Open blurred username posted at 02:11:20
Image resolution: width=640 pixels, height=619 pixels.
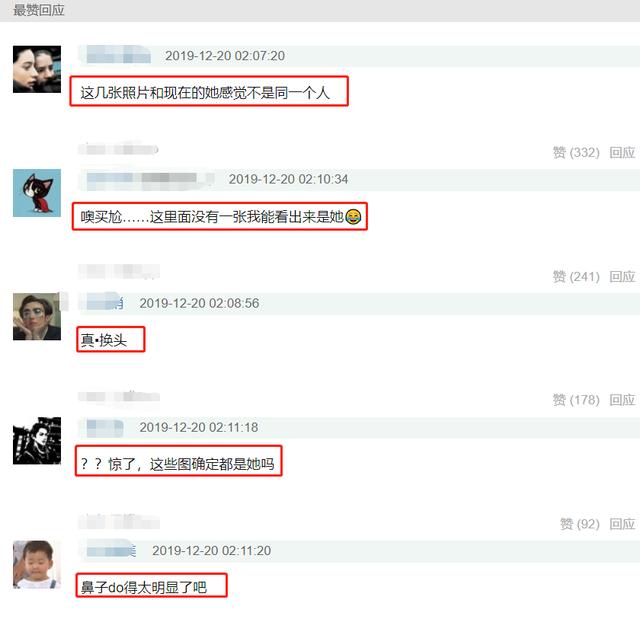coord(111,550)
